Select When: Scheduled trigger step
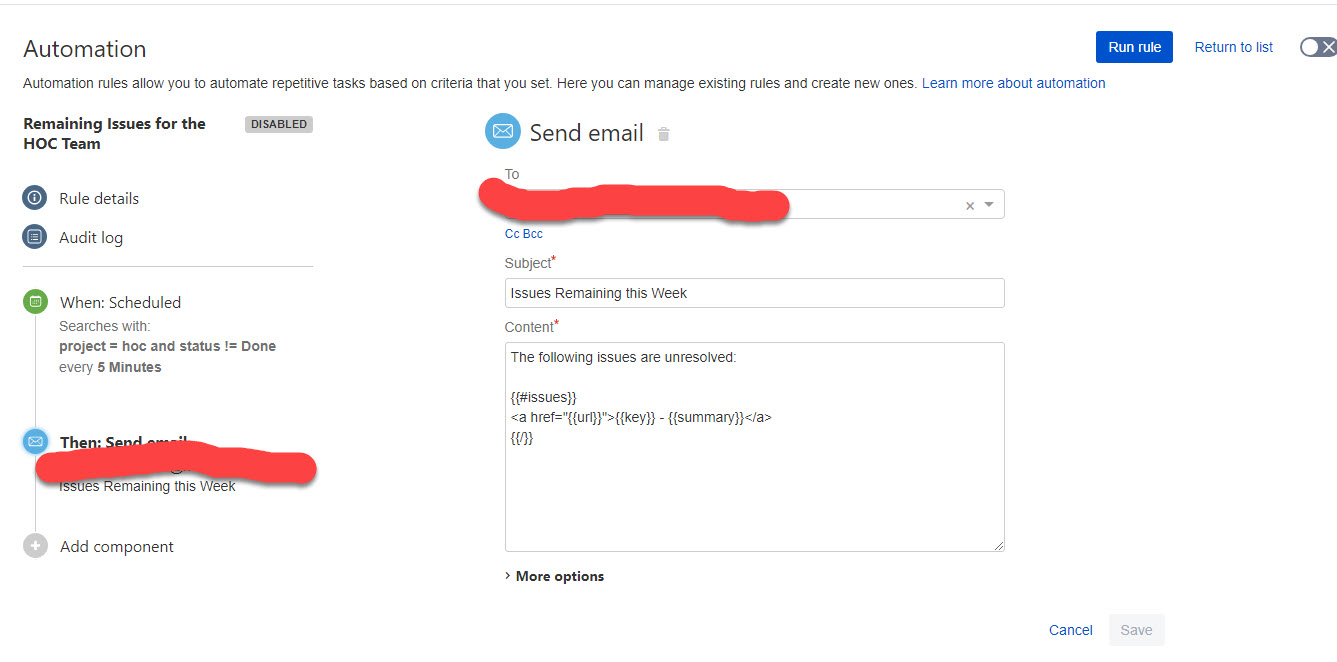Image resolution: width=1337 pixels, height=662 pixels. [x=120, y=302]
